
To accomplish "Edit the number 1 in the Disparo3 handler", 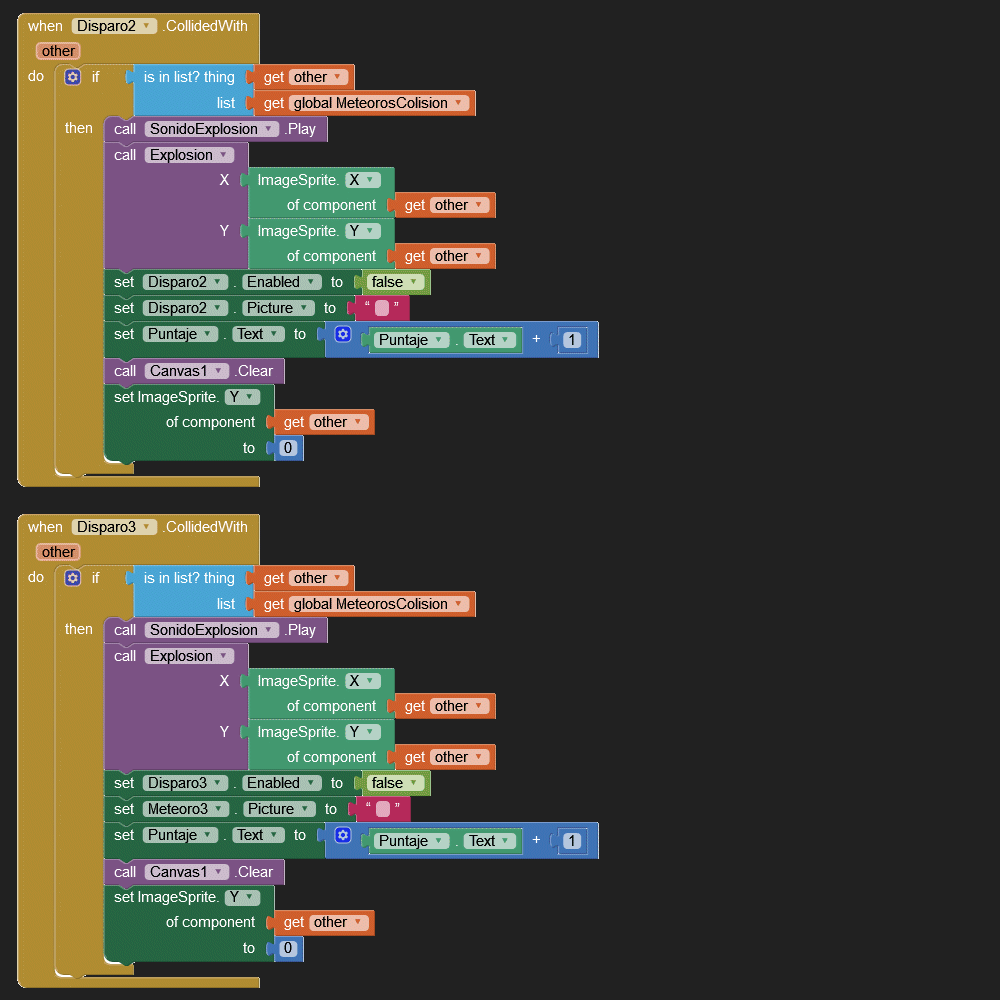I will (x=571, y=841).
